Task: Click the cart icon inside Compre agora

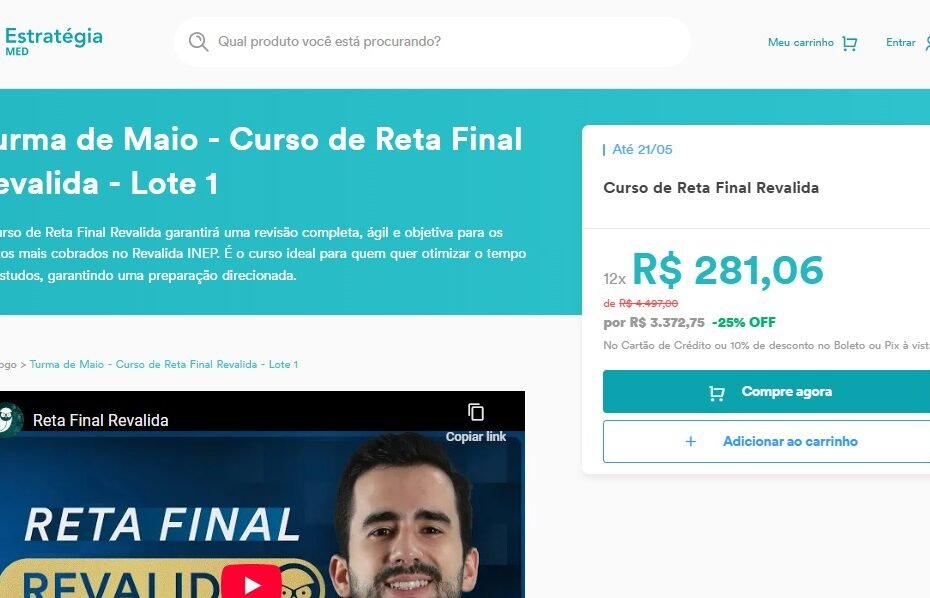Action: pos(716,393)
